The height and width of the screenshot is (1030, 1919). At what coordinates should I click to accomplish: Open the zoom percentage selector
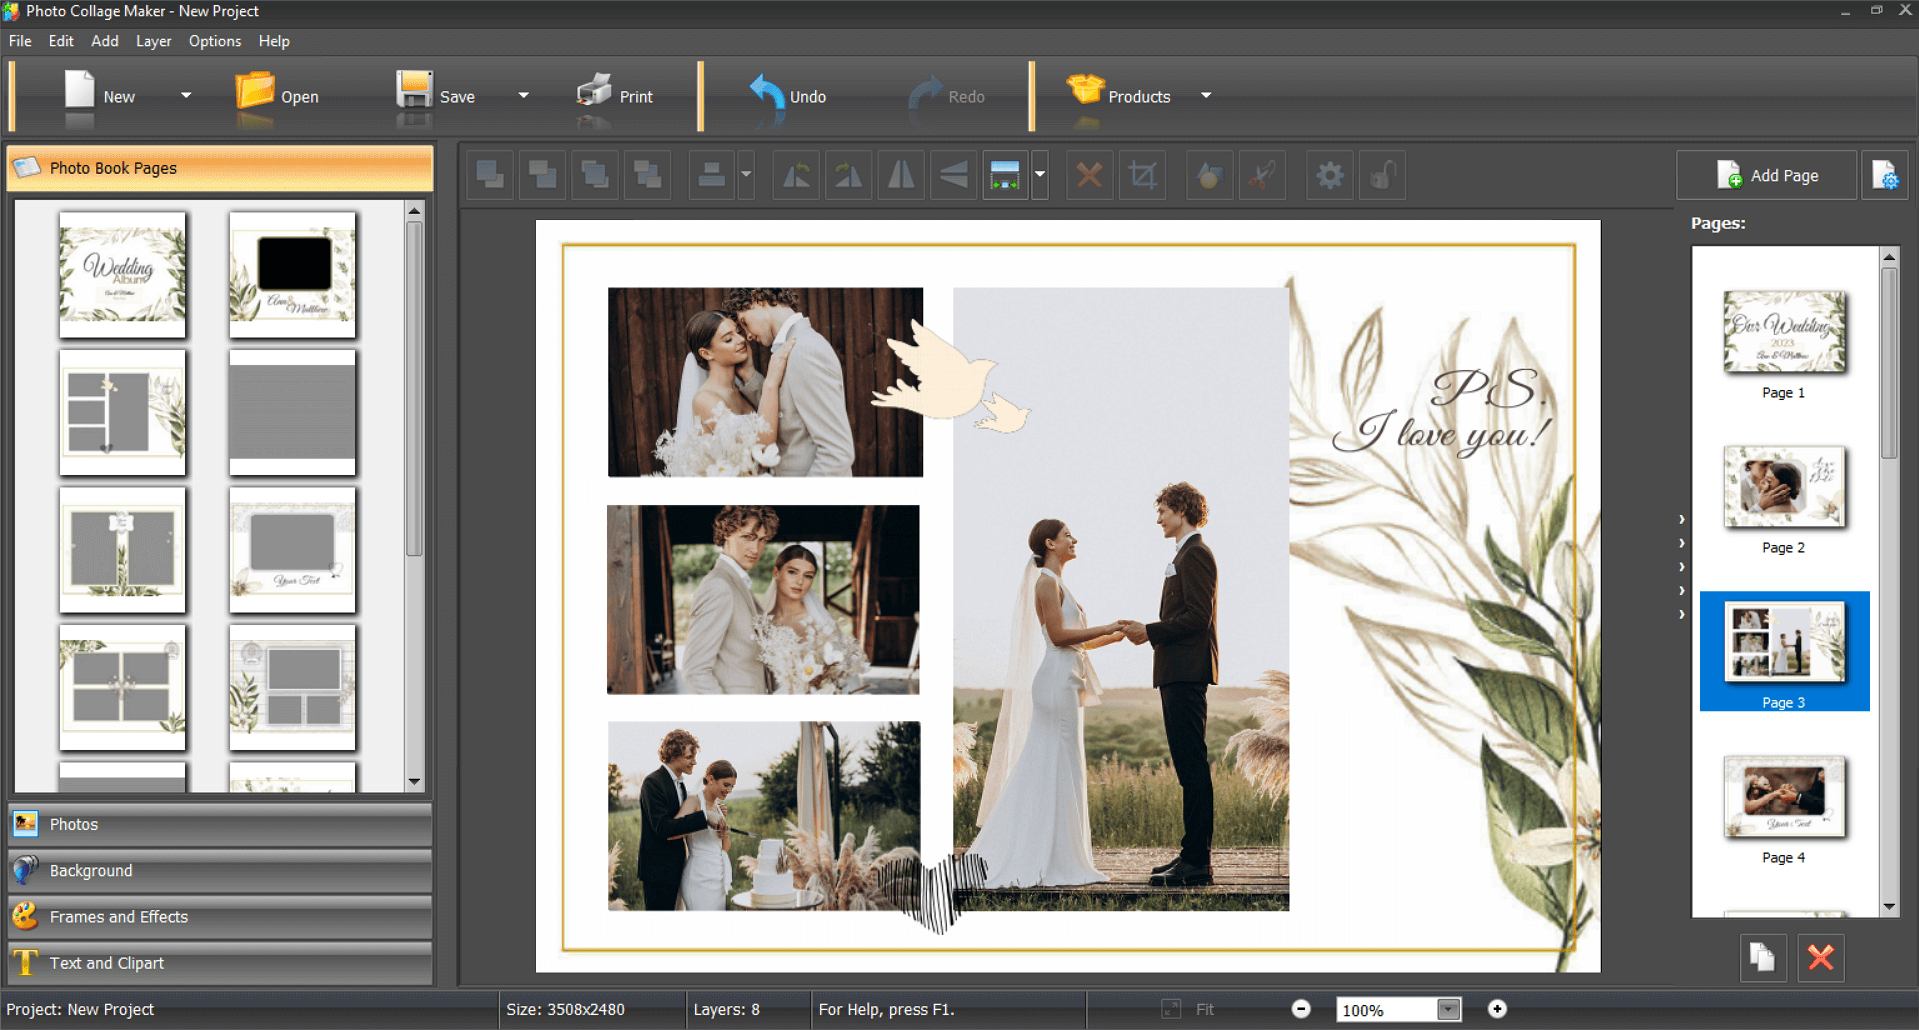1448,1009
